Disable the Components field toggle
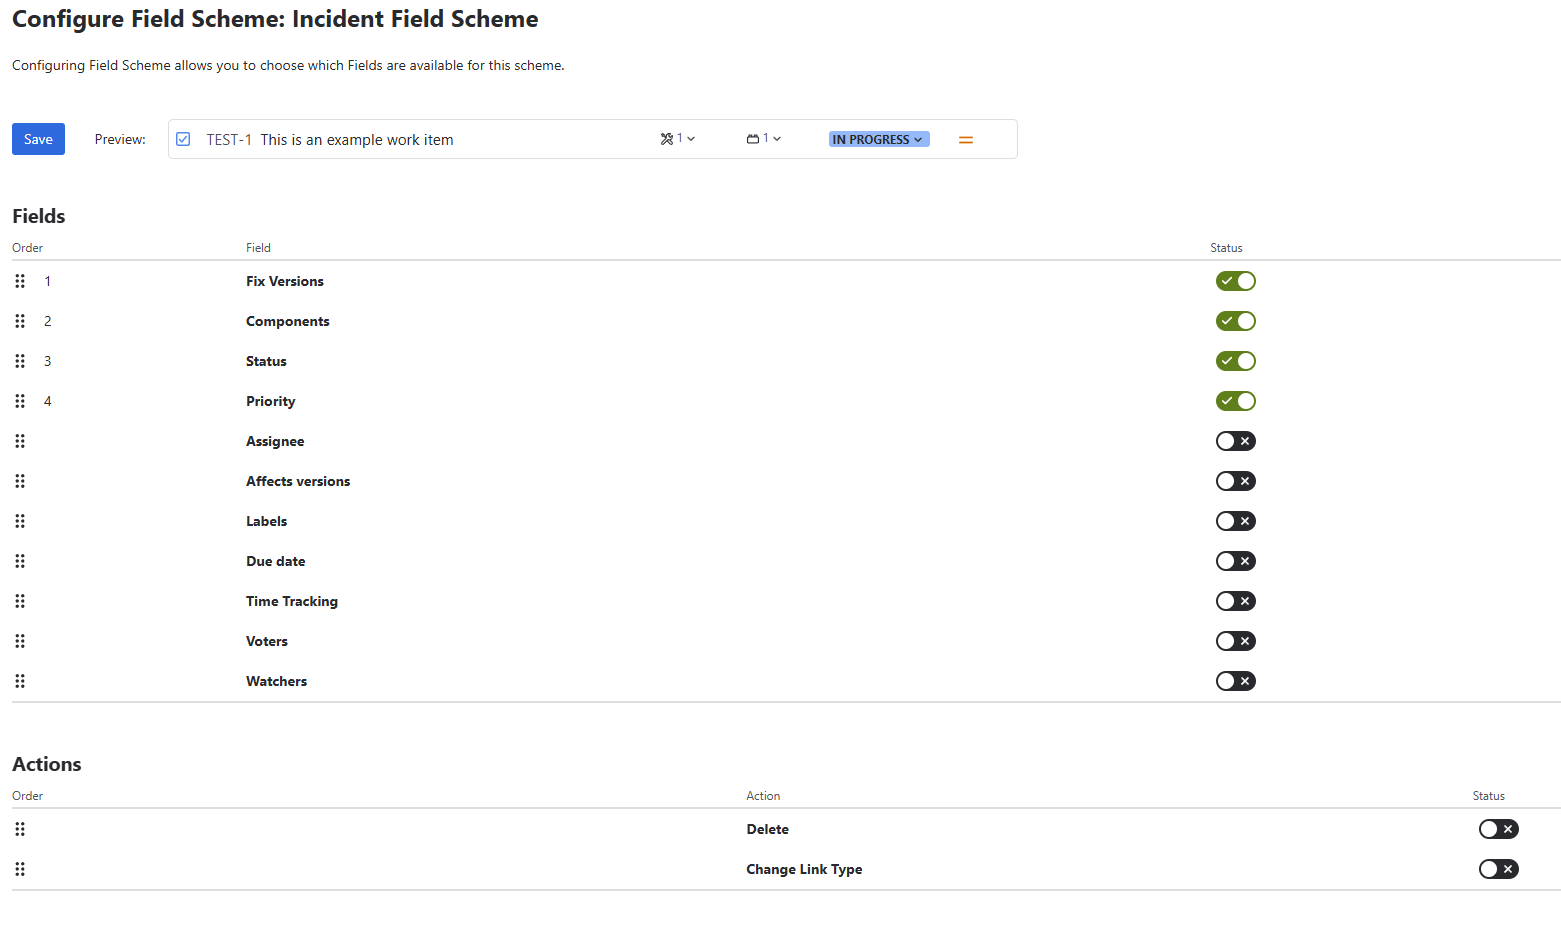Image resolution: width=1561 pixels, height=942 pixels. click(x=1236, y=321)
